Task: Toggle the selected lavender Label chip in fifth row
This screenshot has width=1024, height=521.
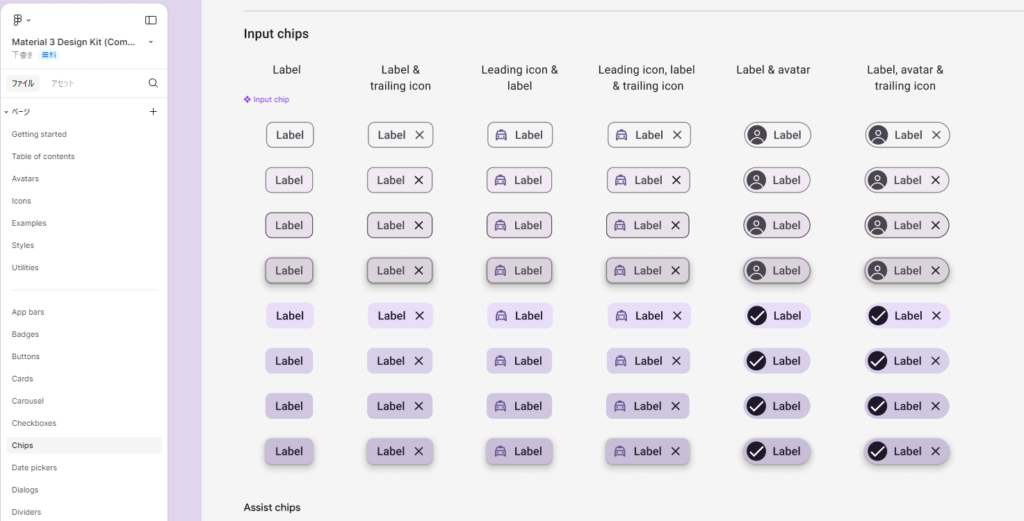Action: (x=289, y=316)
